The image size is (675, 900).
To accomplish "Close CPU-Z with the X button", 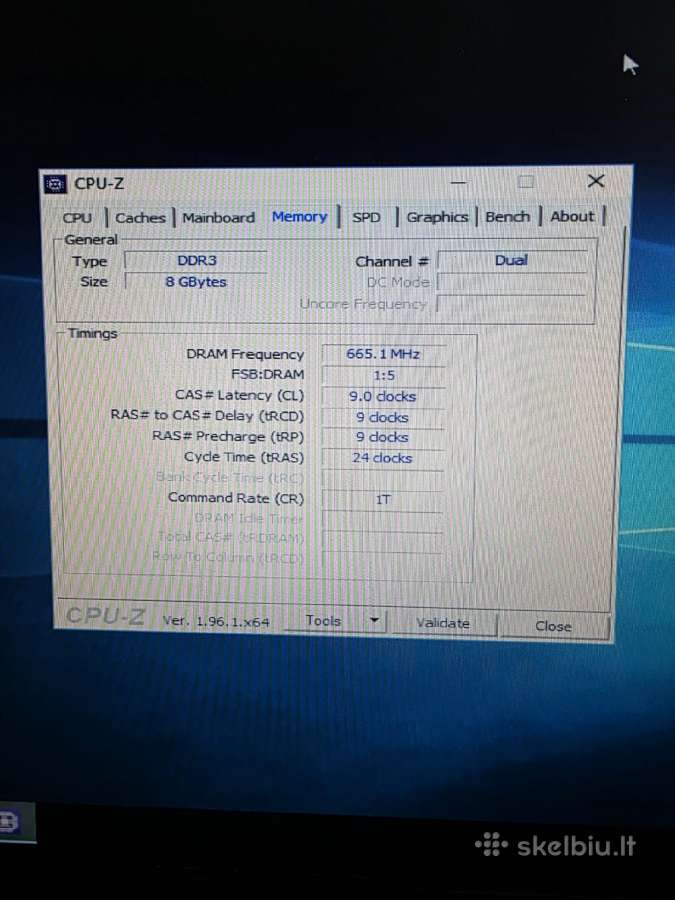I will [596, 181].
